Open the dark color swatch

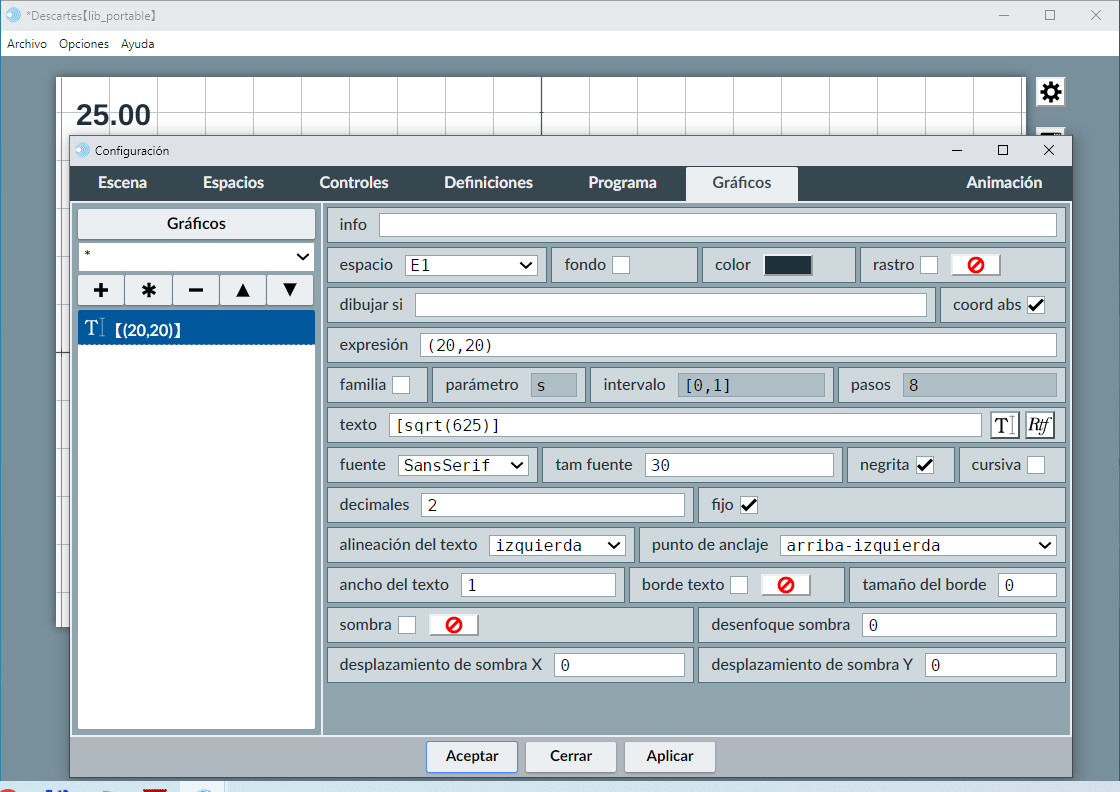pyautogui.click(x=788, y=265)
